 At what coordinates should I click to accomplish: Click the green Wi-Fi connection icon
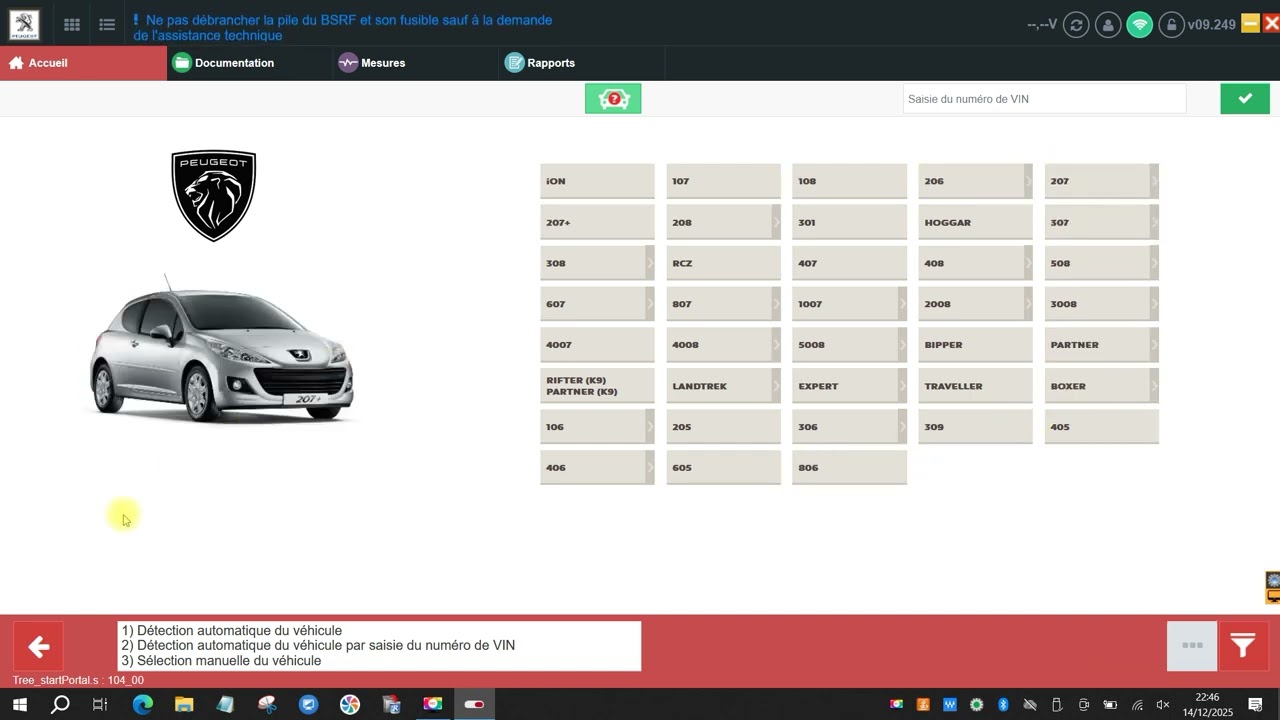pos(1140,25)
